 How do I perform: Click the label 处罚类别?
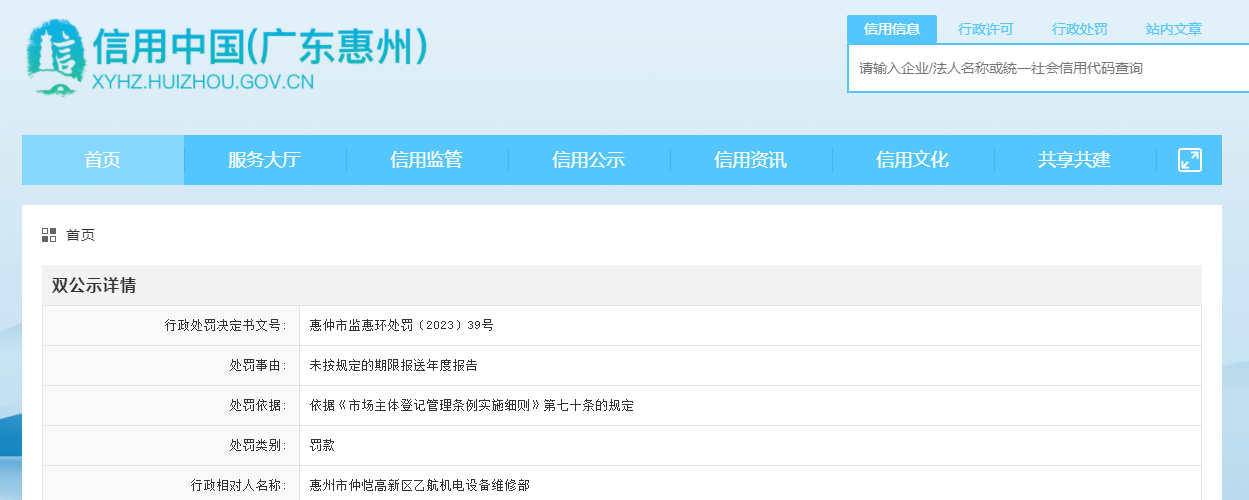click(x=258, y=445)
